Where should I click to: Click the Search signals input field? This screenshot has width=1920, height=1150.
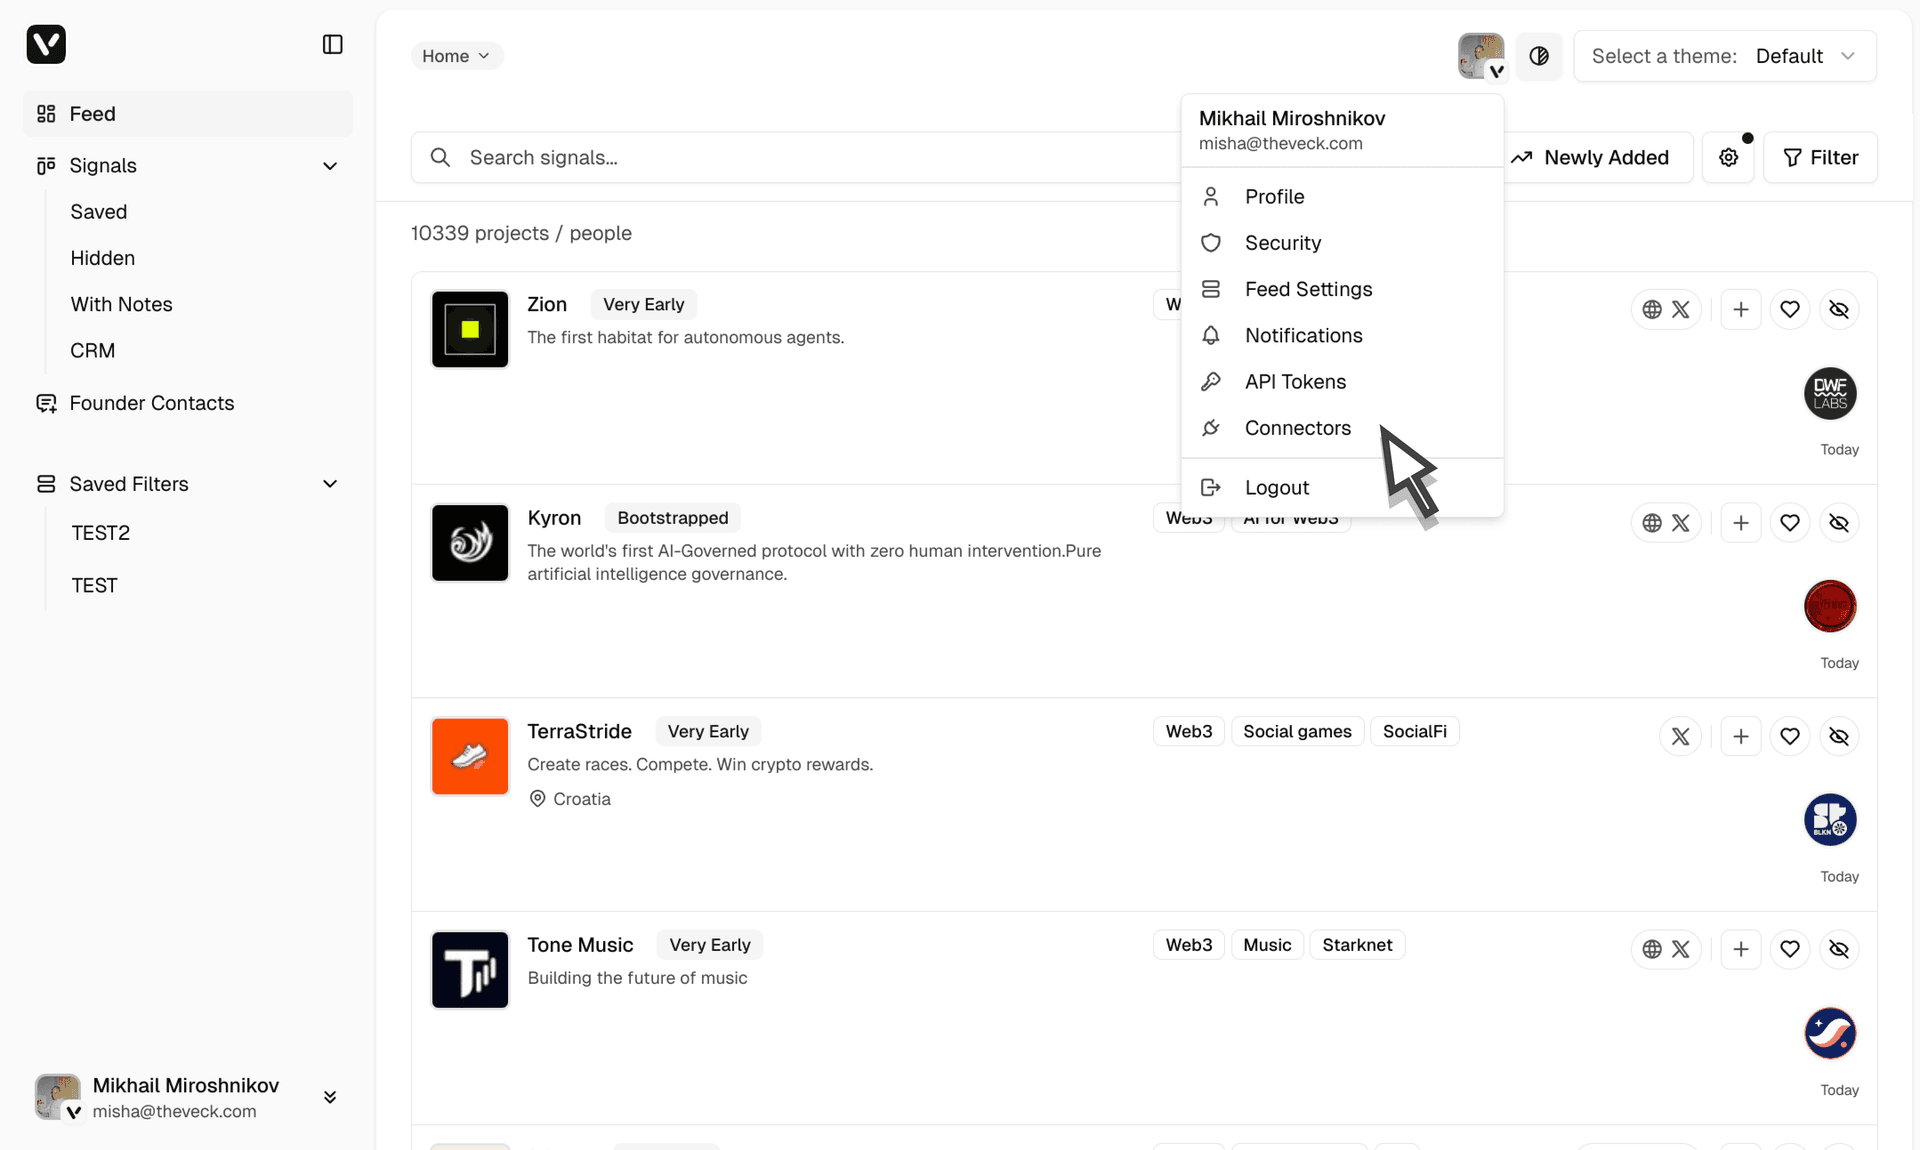(x=700, y=157)
